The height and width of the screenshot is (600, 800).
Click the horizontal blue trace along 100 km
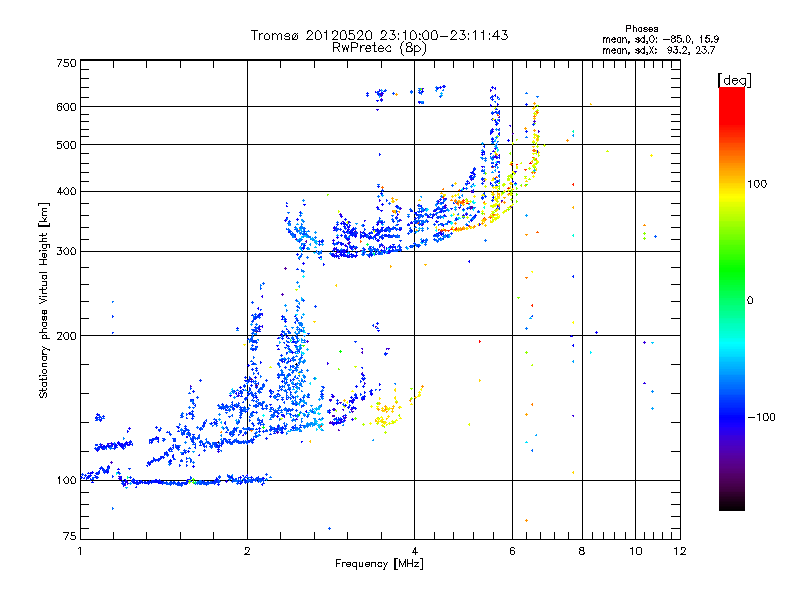[x=194, y=481]
